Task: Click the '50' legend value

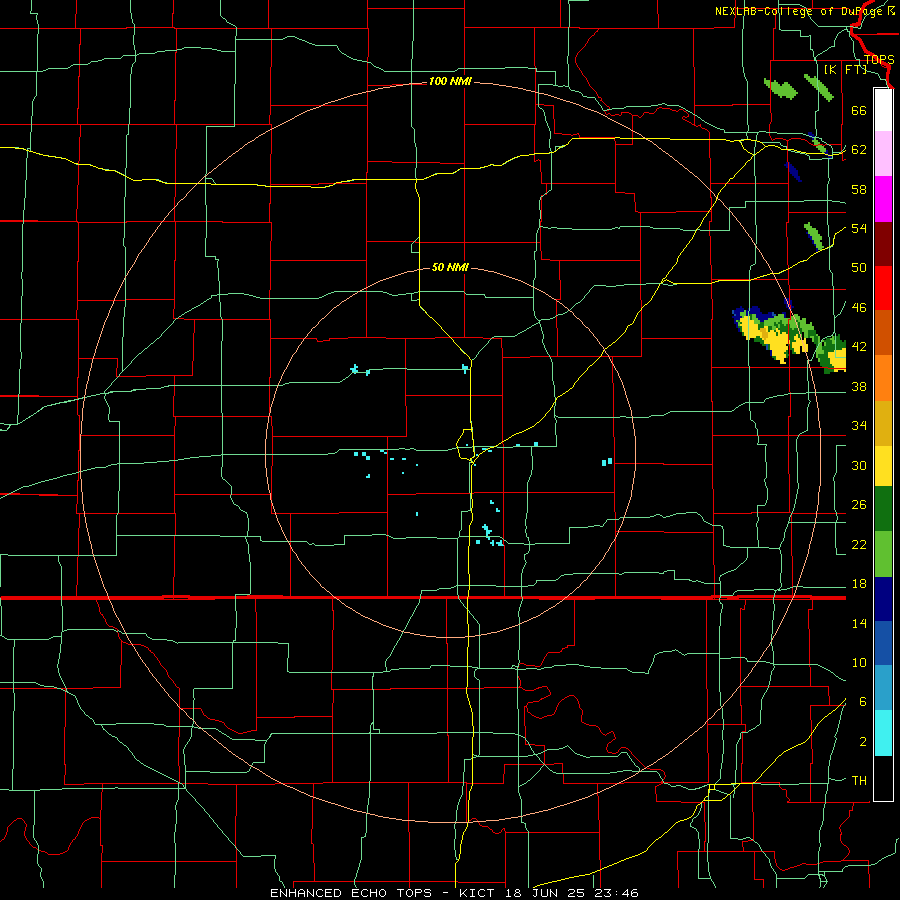Action: [859, 268]
